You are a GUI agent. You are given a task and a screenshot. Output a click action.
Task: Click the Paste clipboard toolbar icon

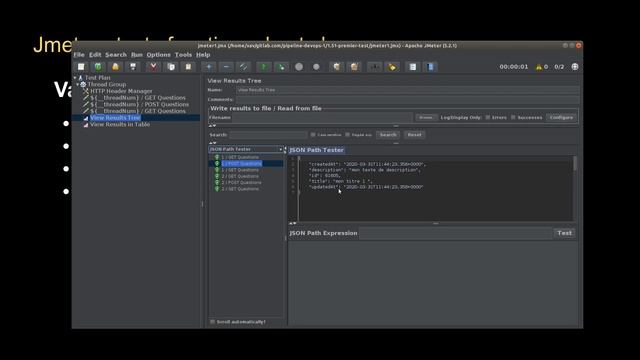[x=188, y=67]
